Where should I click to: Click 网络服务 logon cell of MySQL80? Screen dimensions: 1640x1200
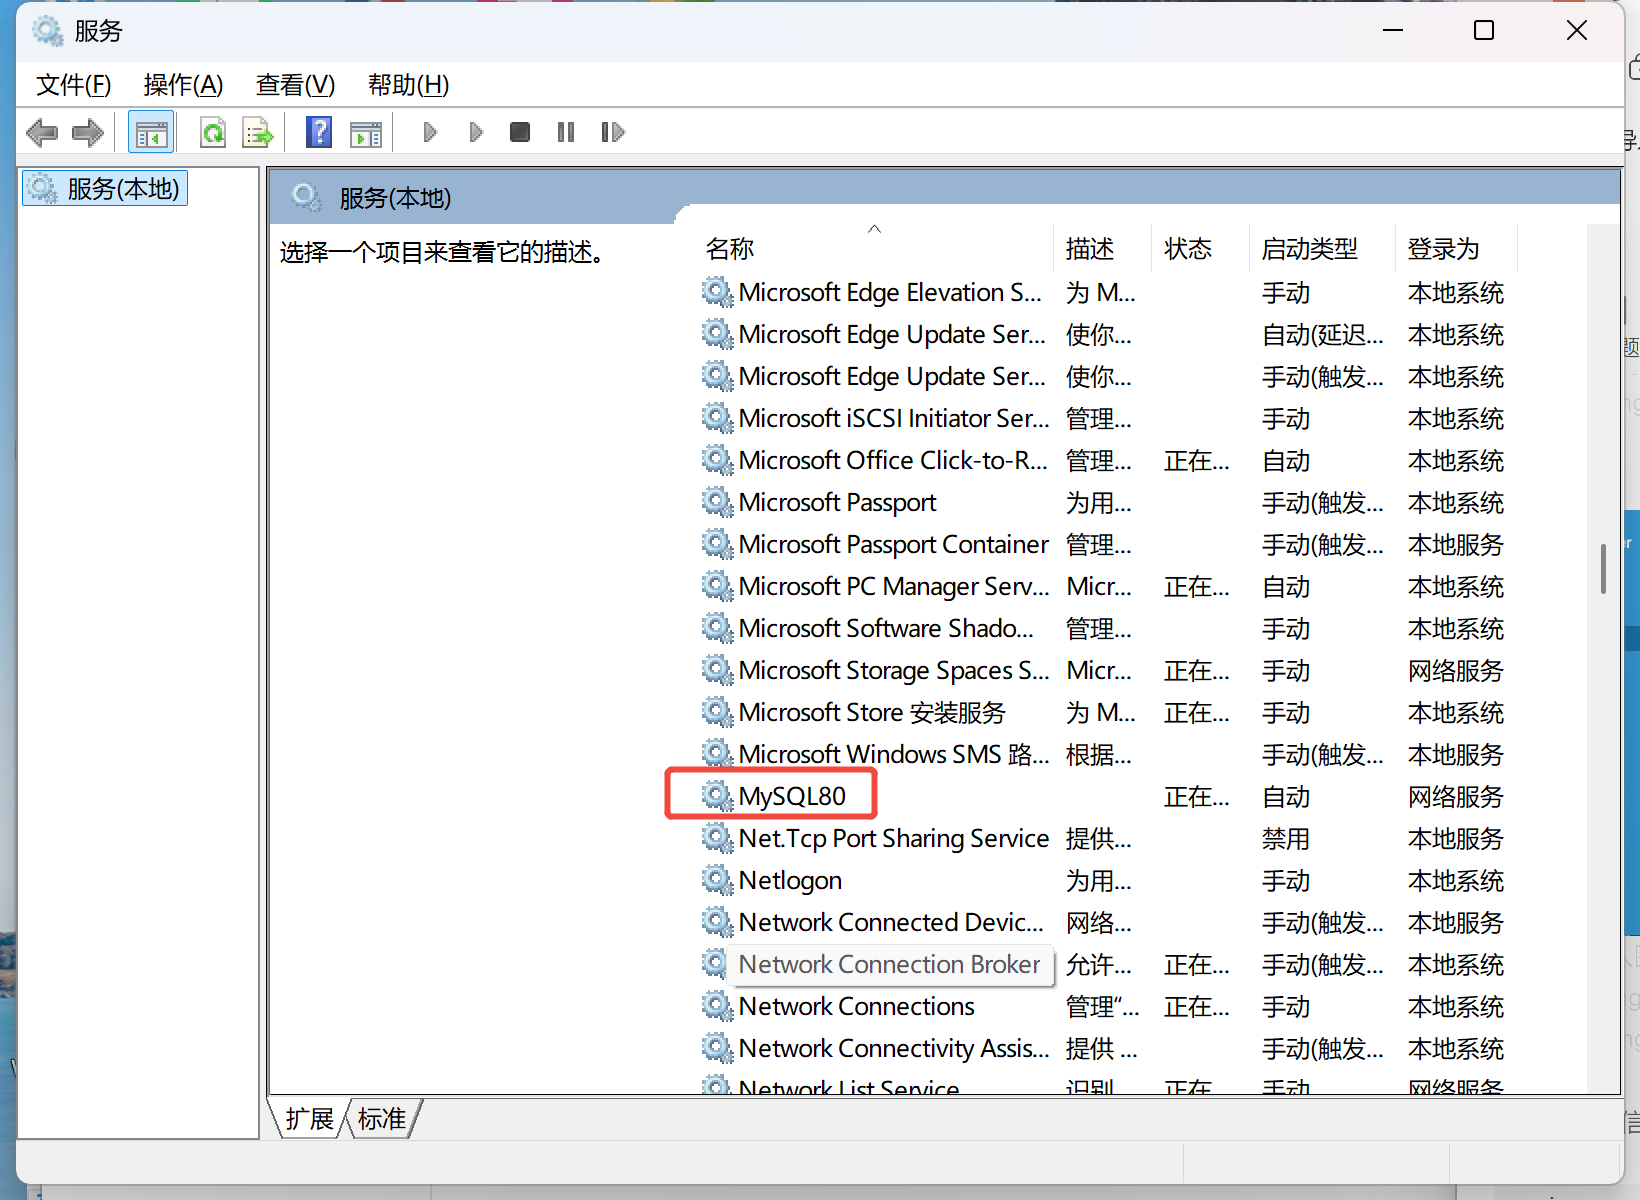coord(1456,797)
